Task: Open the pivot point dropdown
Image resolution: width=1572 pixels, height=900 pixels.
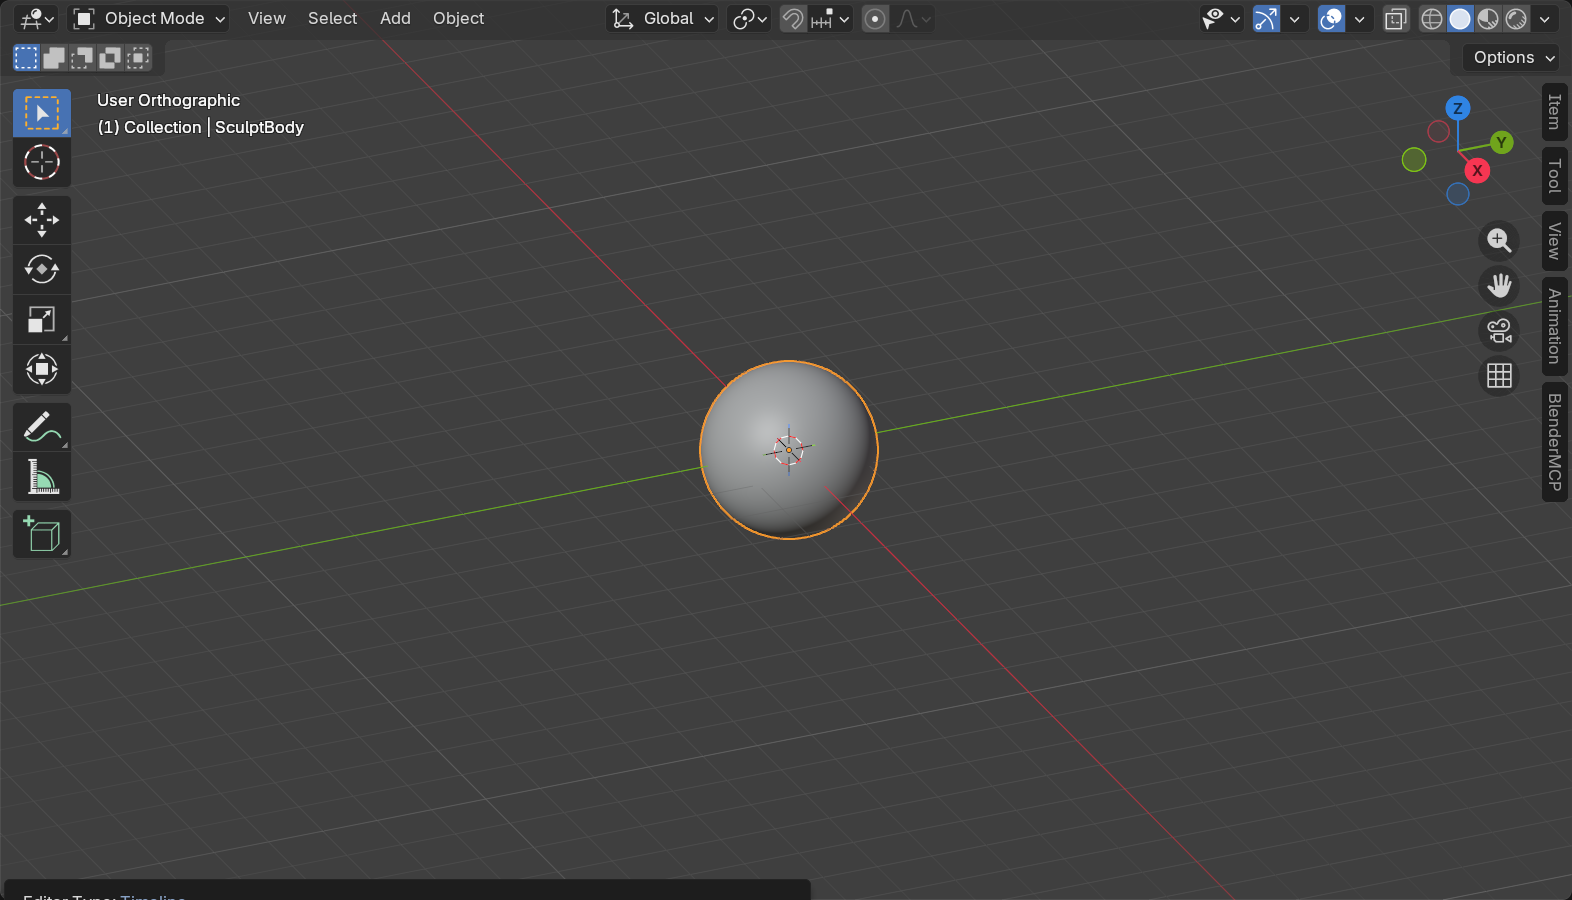Action: [749, 19]
